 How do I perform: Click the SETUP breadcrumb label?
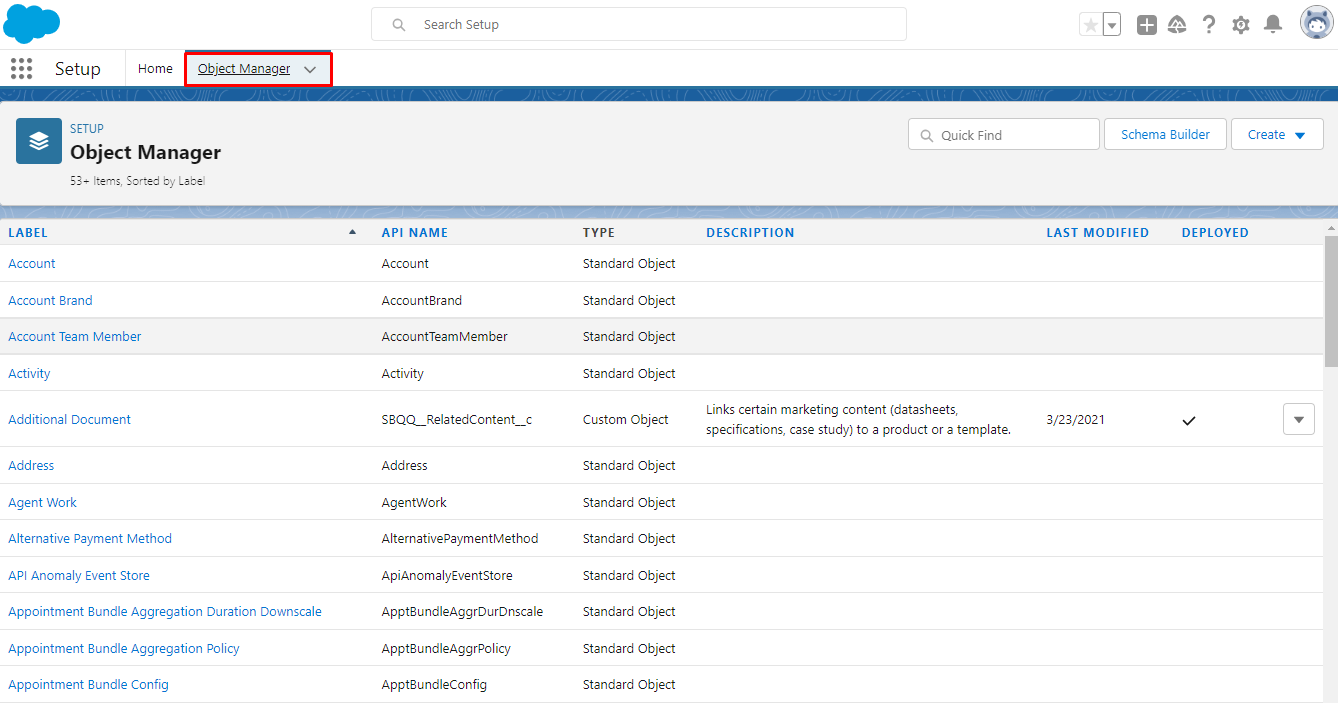pos(87,129)
